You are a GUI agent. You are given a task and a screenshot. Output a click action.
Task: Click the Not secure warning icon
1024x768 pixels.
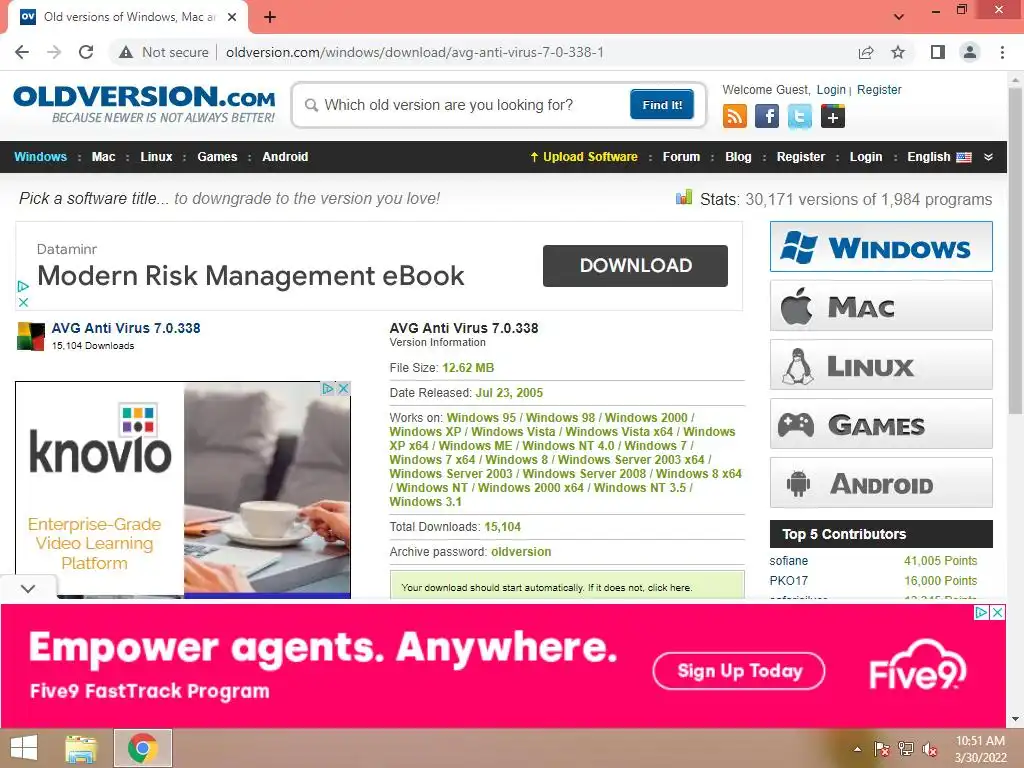pyautogui.click(x=126, y=52)
